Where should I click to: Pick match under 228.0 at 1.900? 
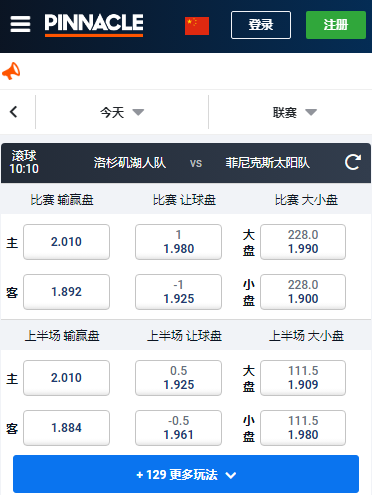pos(303,292)
